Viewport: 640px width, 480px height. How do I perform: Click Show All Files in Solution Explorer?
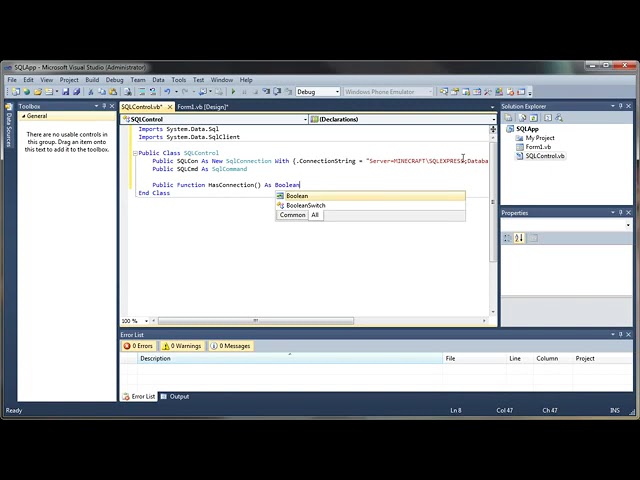click(x=522, y=118)
